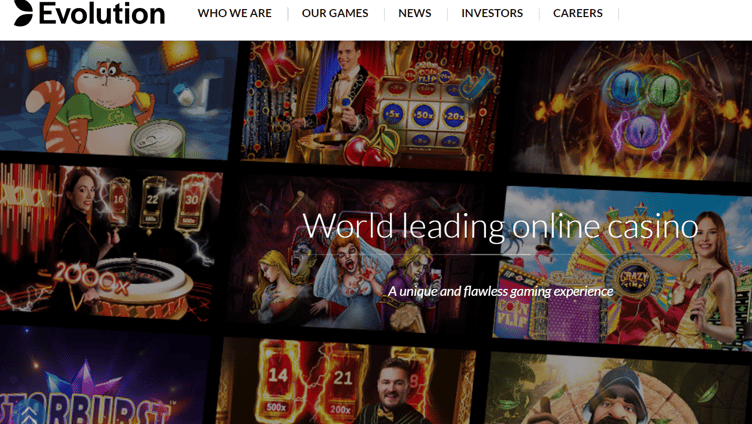
Task: Select the dragon eyes game thumbnail
Action: pos(632,109)
